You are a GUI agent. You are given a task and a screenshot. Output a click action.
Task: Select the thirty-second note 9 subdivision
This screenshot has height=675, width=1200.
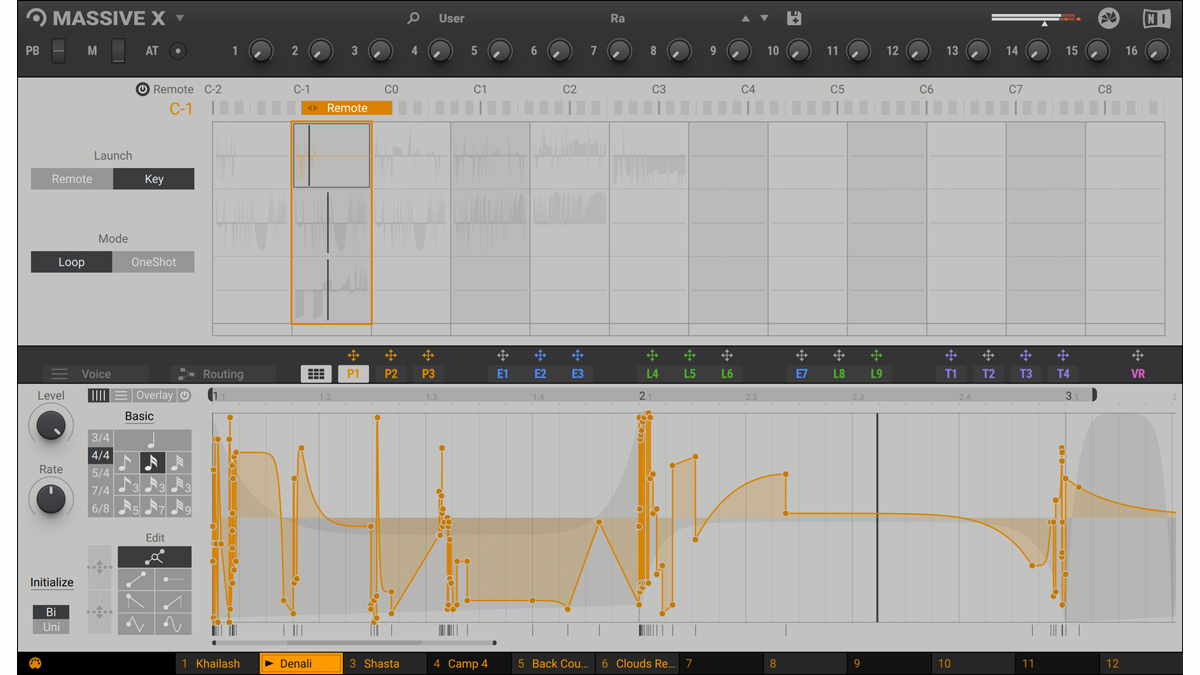[x=178, y=507]
